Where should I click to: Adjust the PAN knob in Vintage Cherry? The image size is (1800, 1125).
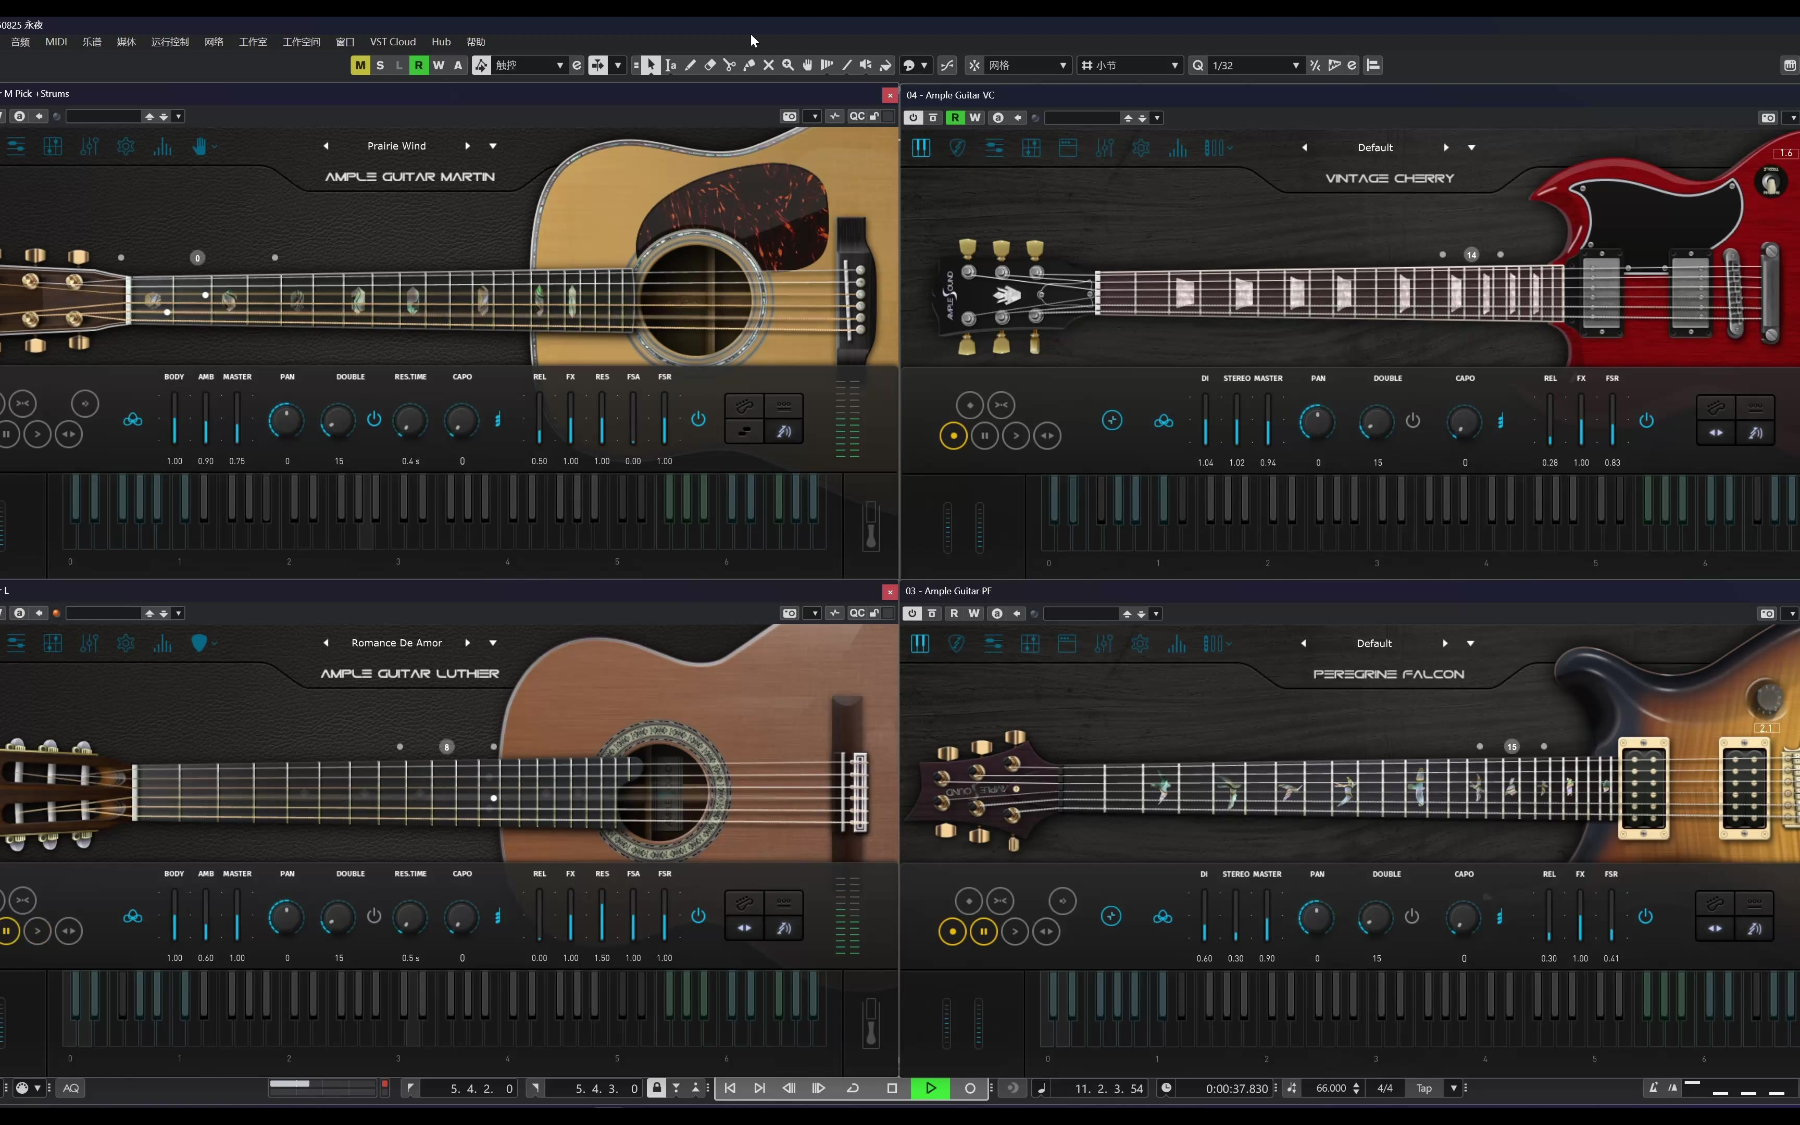point(1317,421)
